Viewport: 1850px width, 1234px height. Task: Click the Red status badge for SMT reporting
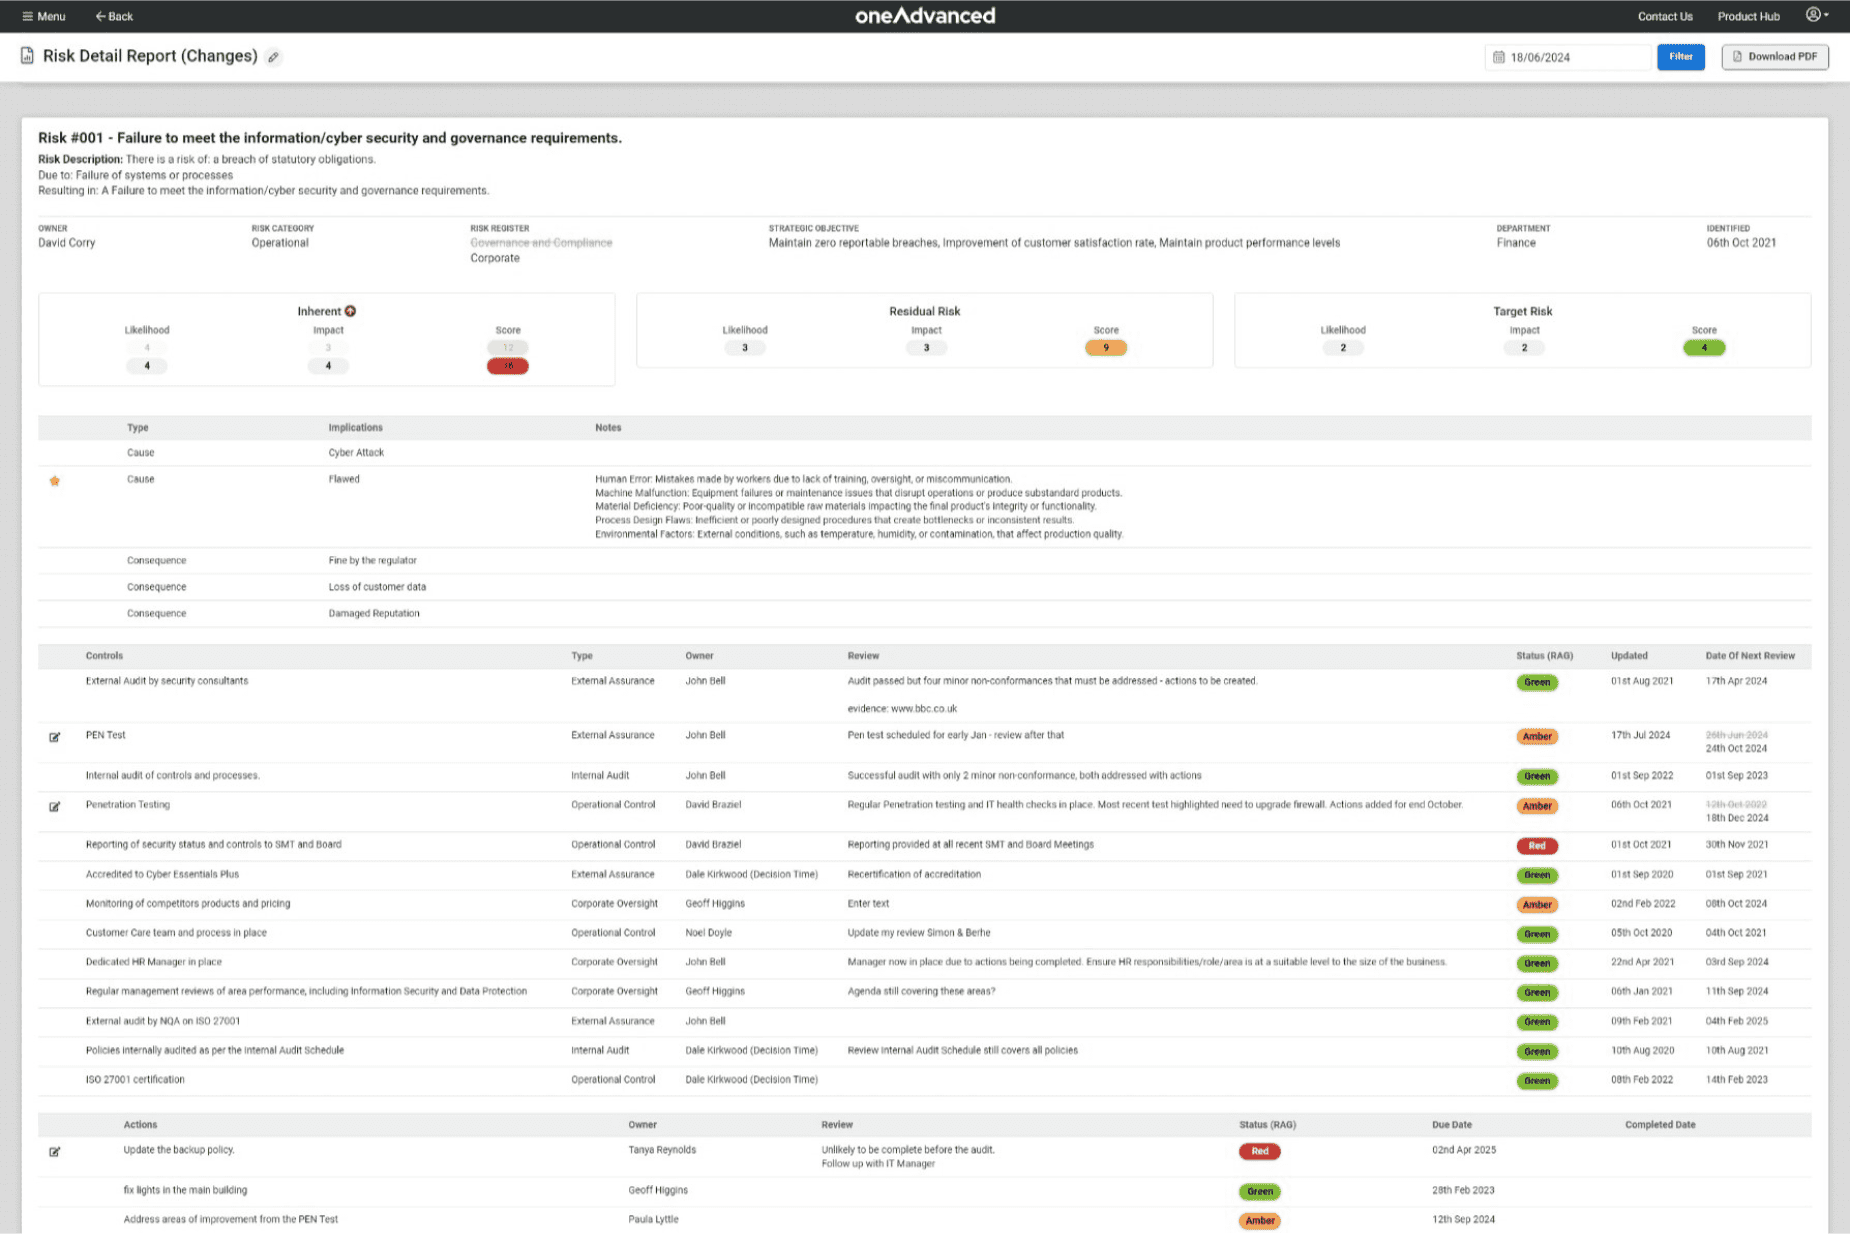pos(1536,846)
